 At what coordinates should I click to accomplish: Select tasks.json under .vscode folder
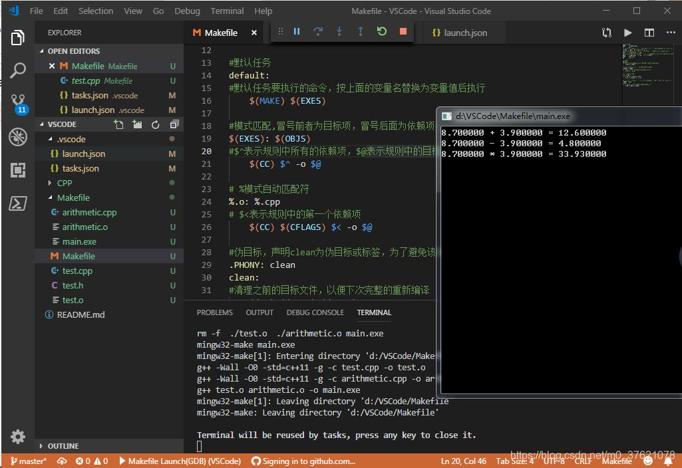click(110, 169)
